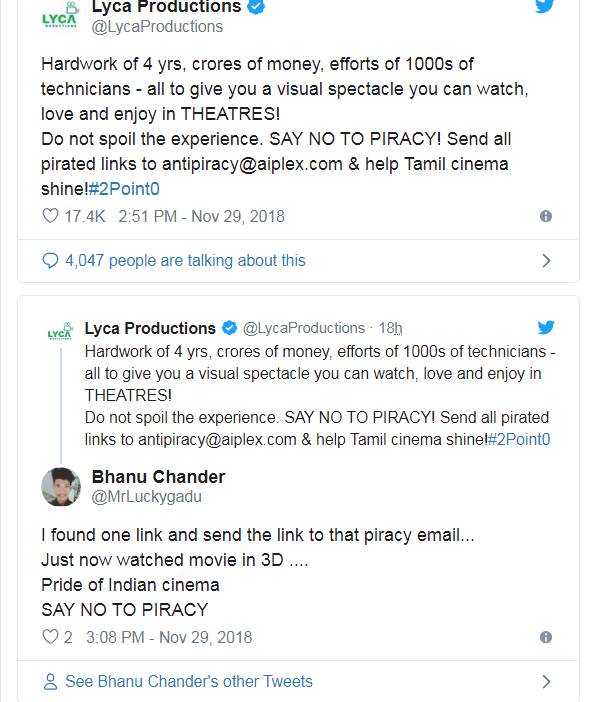607x702 pixels.
Task: Click the @MrLuckygadu handle
Action: (x=146, y=497)
